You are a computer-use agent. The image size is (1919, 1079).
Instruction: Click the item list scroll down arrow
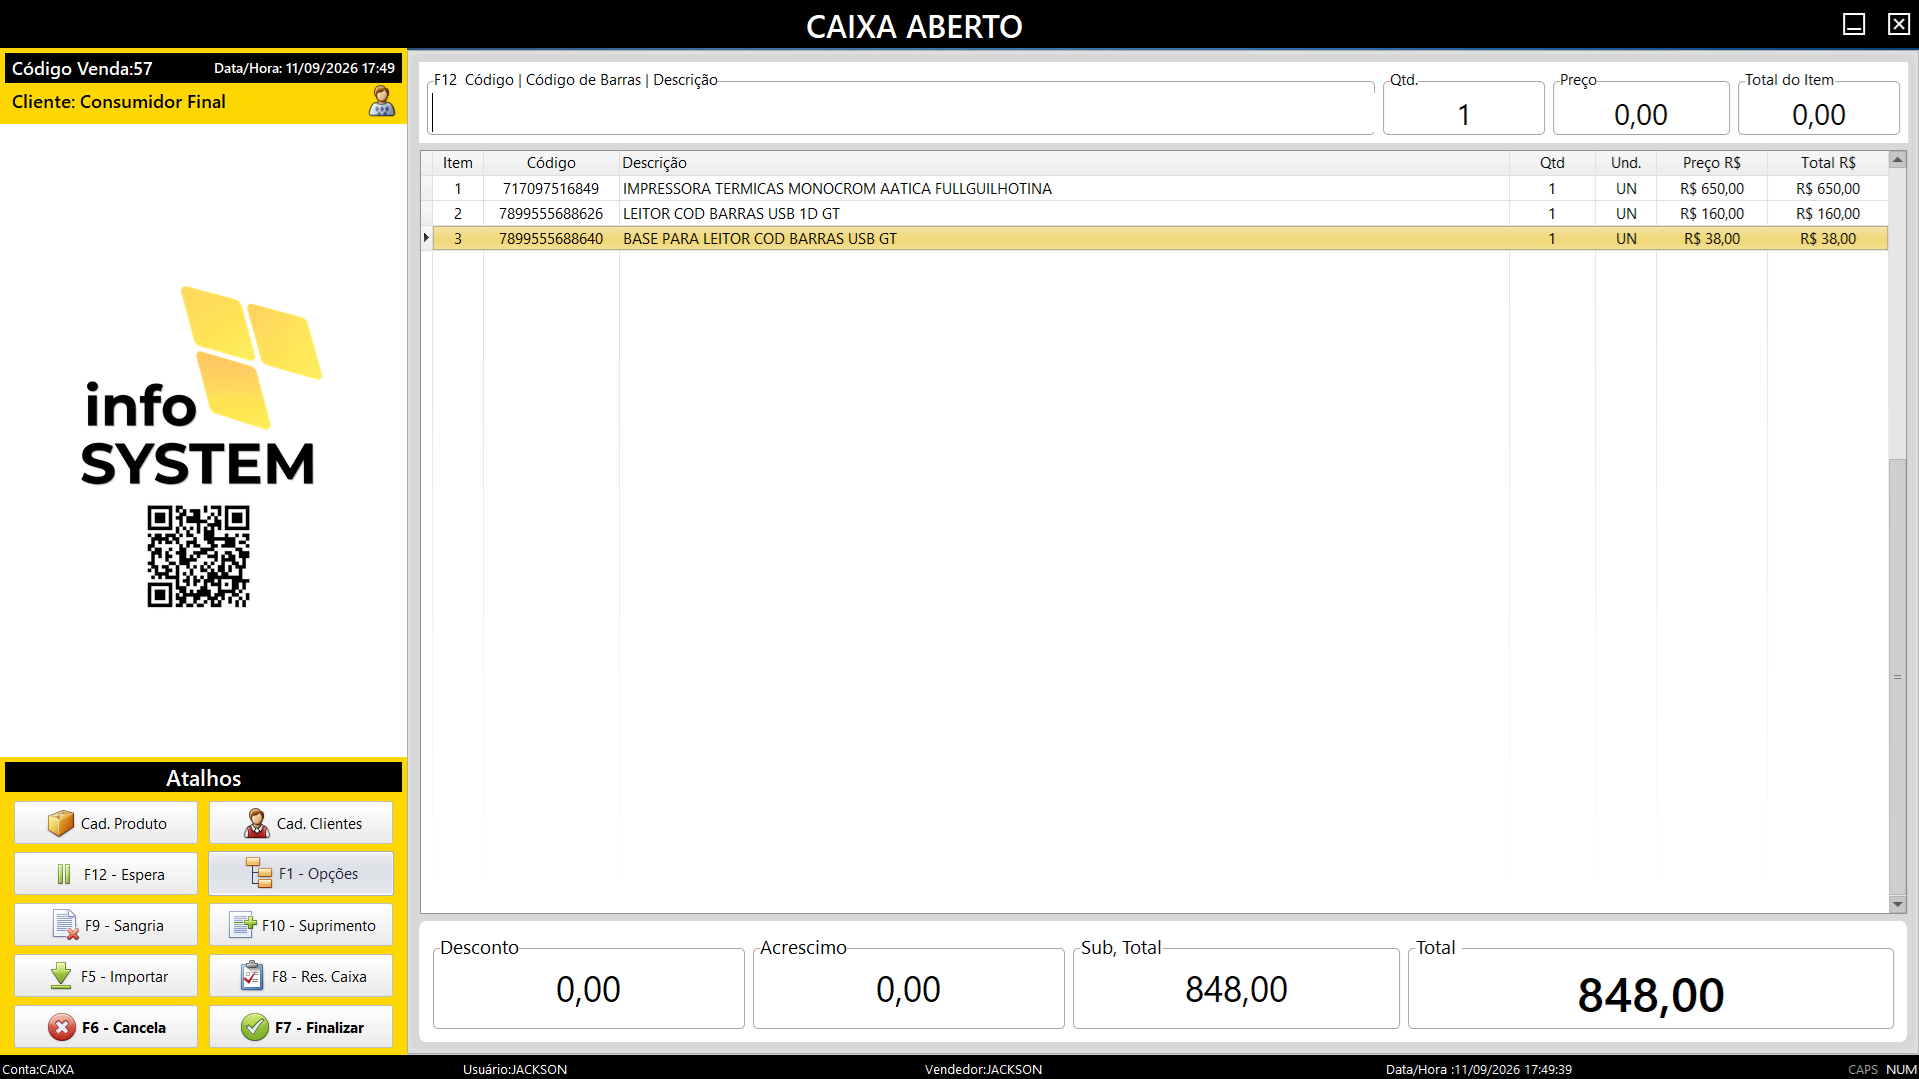click(1897, 904)
